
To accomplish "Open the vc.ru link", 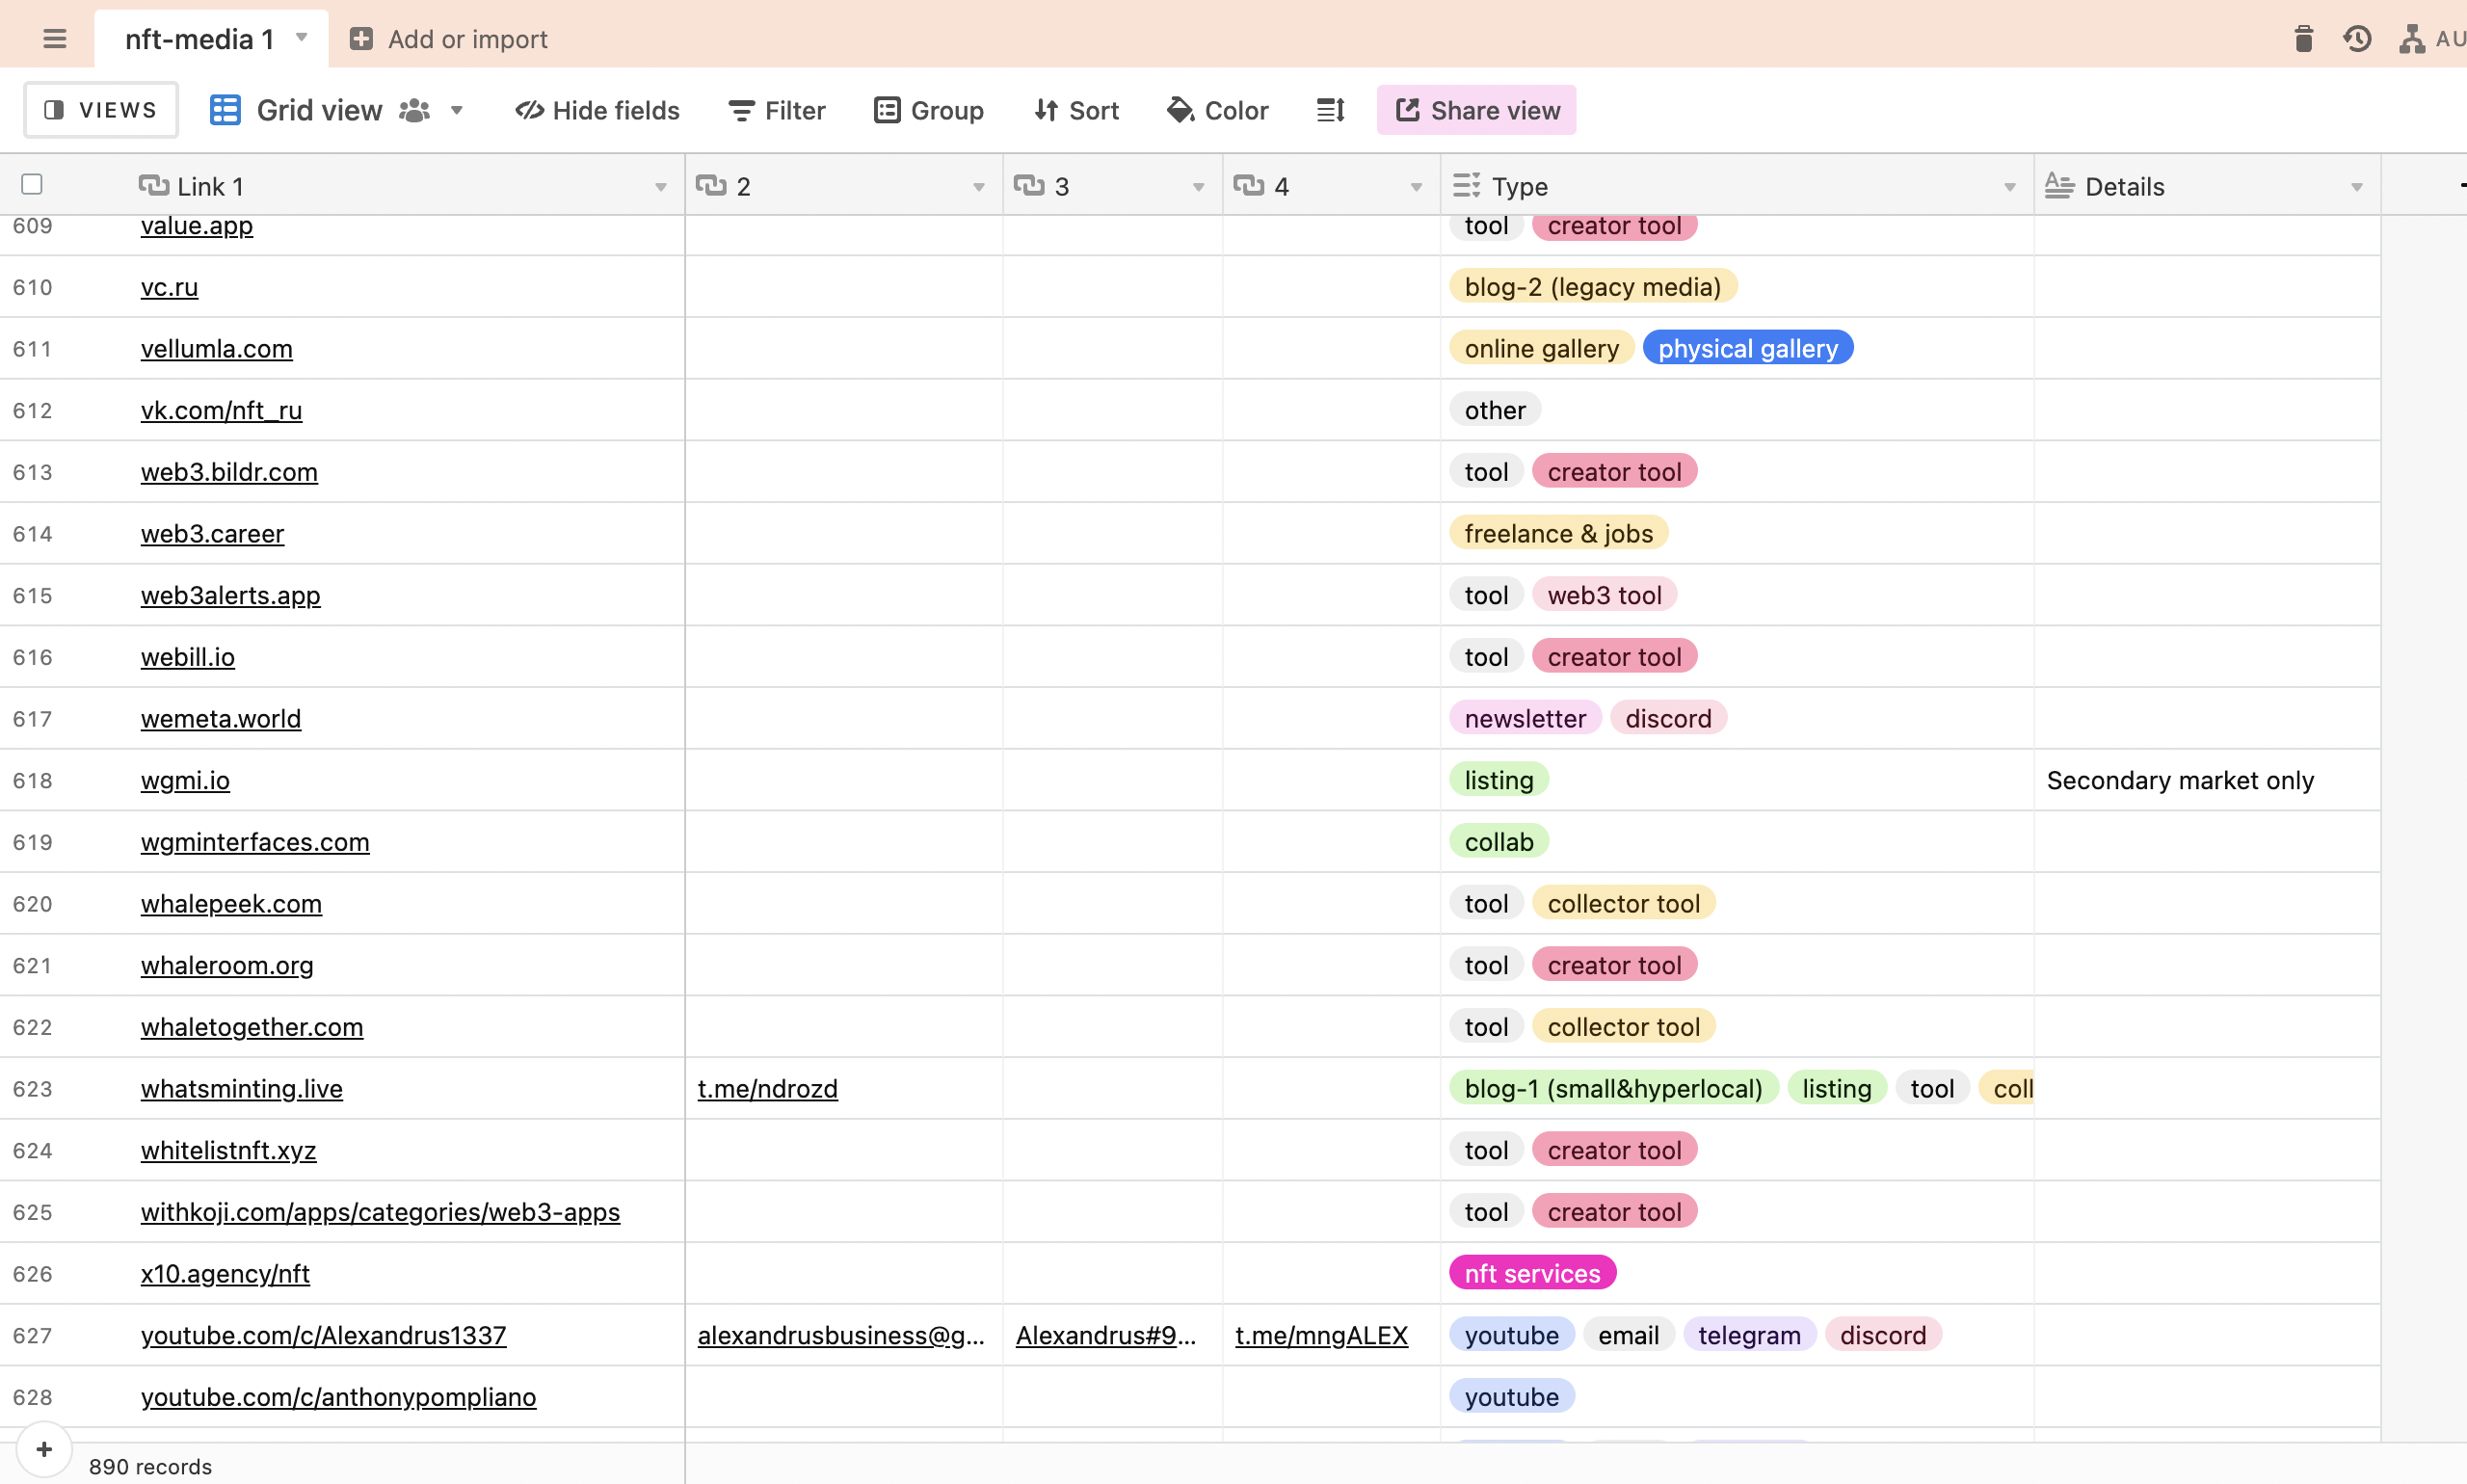I will click(169, 287).
